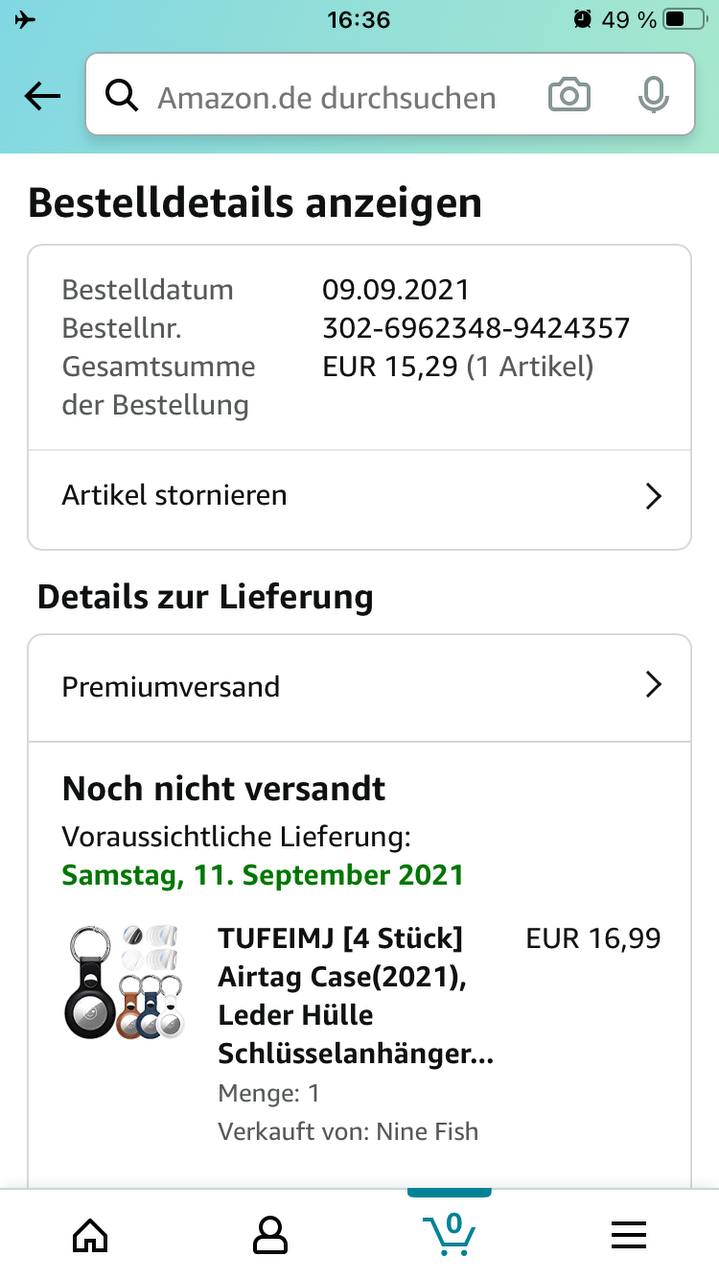719x1280 pixels.
Task: Tap the airplane mode status icon
Action: pos(25,19)
